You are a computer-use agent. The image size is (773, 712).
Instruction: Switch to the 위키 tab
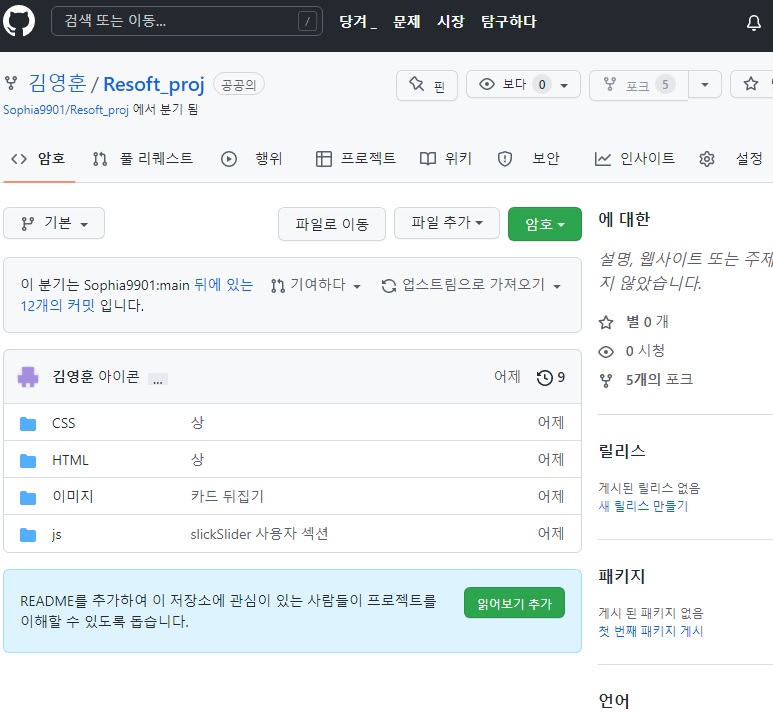[x=446, y=159]
